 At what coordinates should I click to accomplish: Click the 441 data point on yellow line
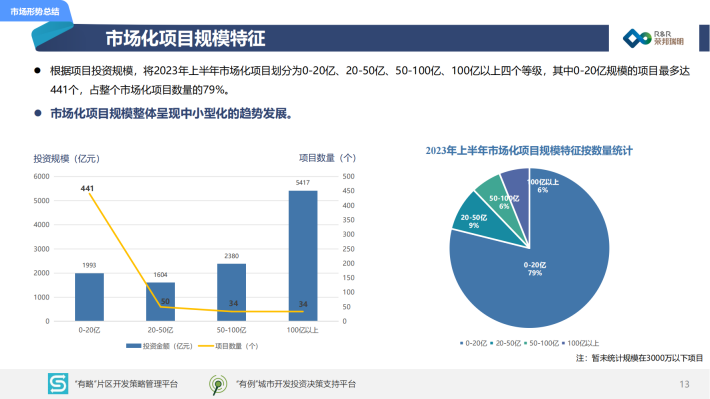click(90, 194)
